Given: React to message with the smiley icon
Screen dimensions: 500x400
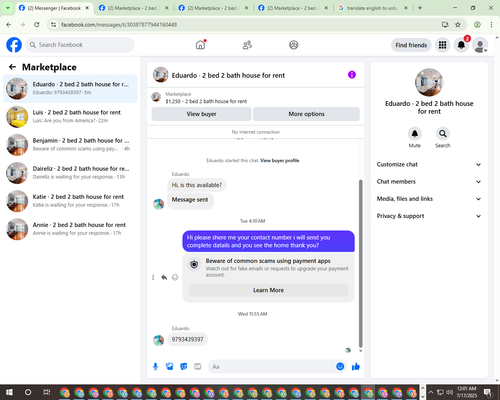Looking at the screenshot, I should (x=175, y=277).
